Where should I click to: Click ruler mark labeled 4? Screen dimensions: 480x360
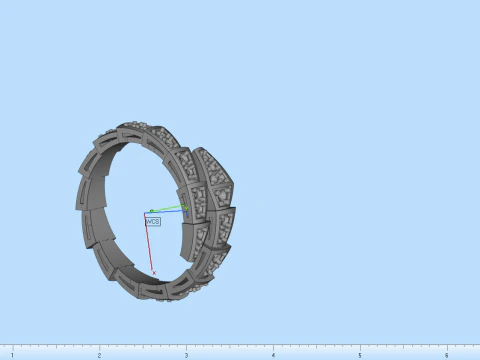pyautogui.click(x=273, y=356)
